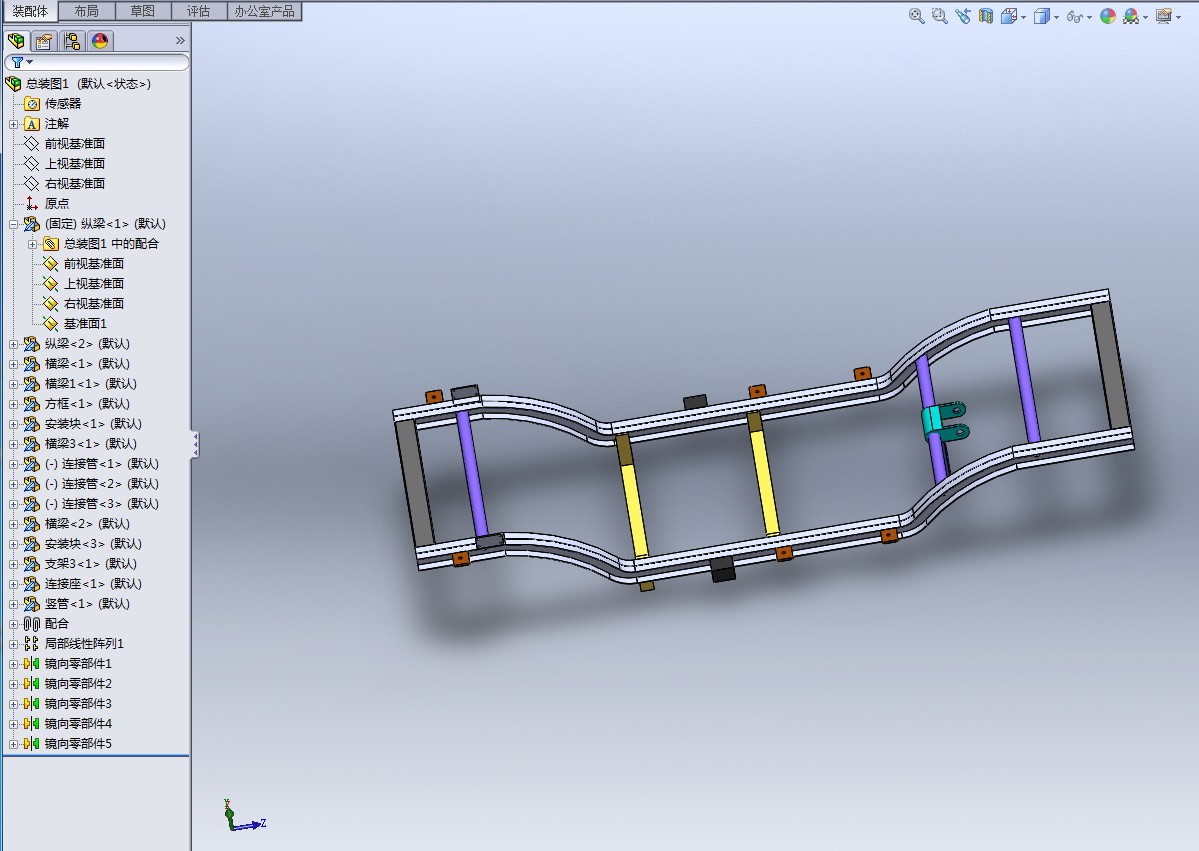Switch to the DisplayManager tab icon
1199x851 pixels.
click(x=99, y=41)
